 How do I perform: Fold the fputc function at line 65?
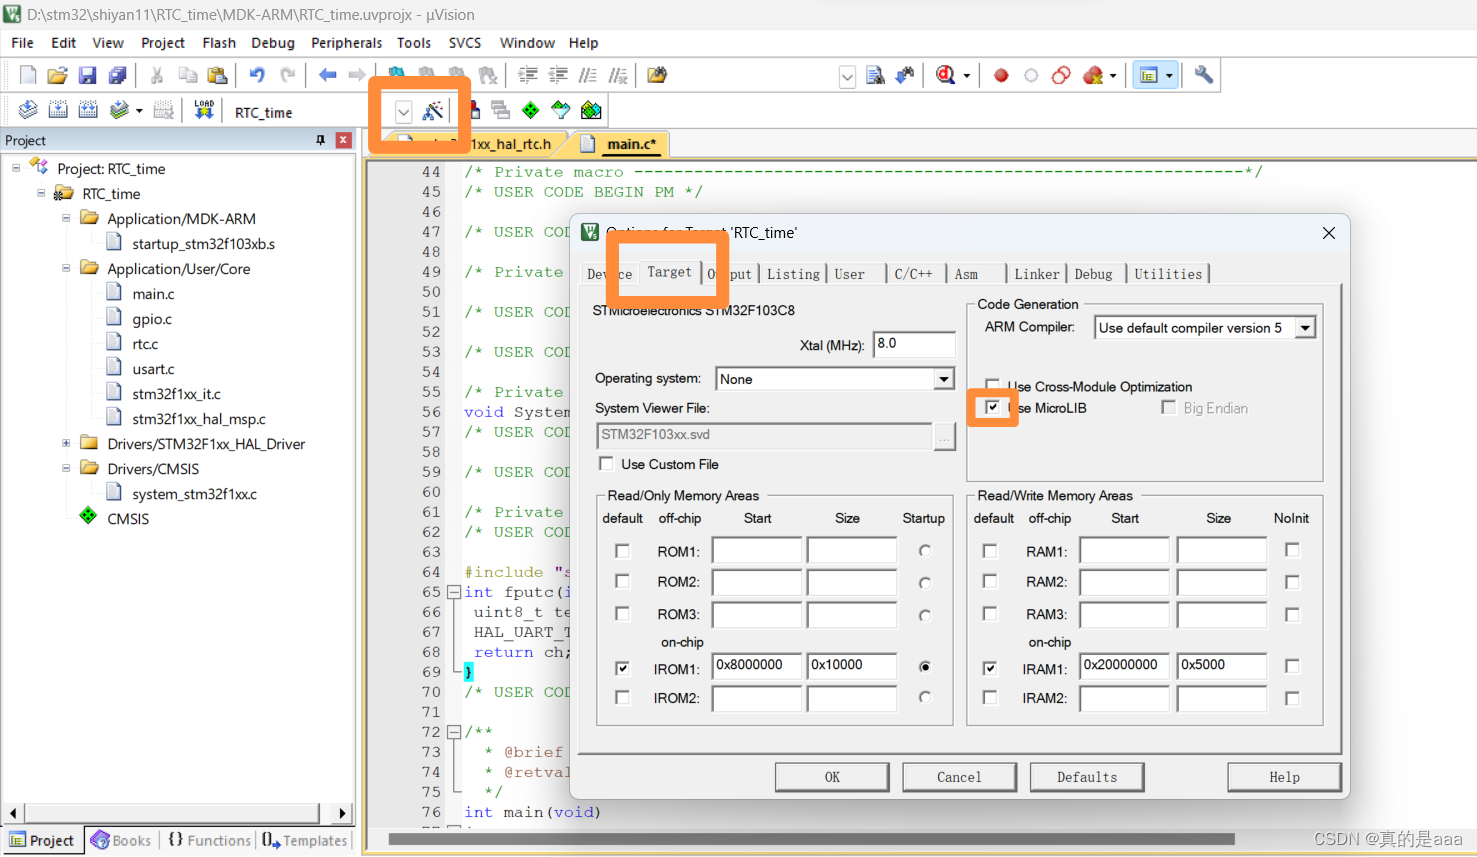click(x=454, y=592)
